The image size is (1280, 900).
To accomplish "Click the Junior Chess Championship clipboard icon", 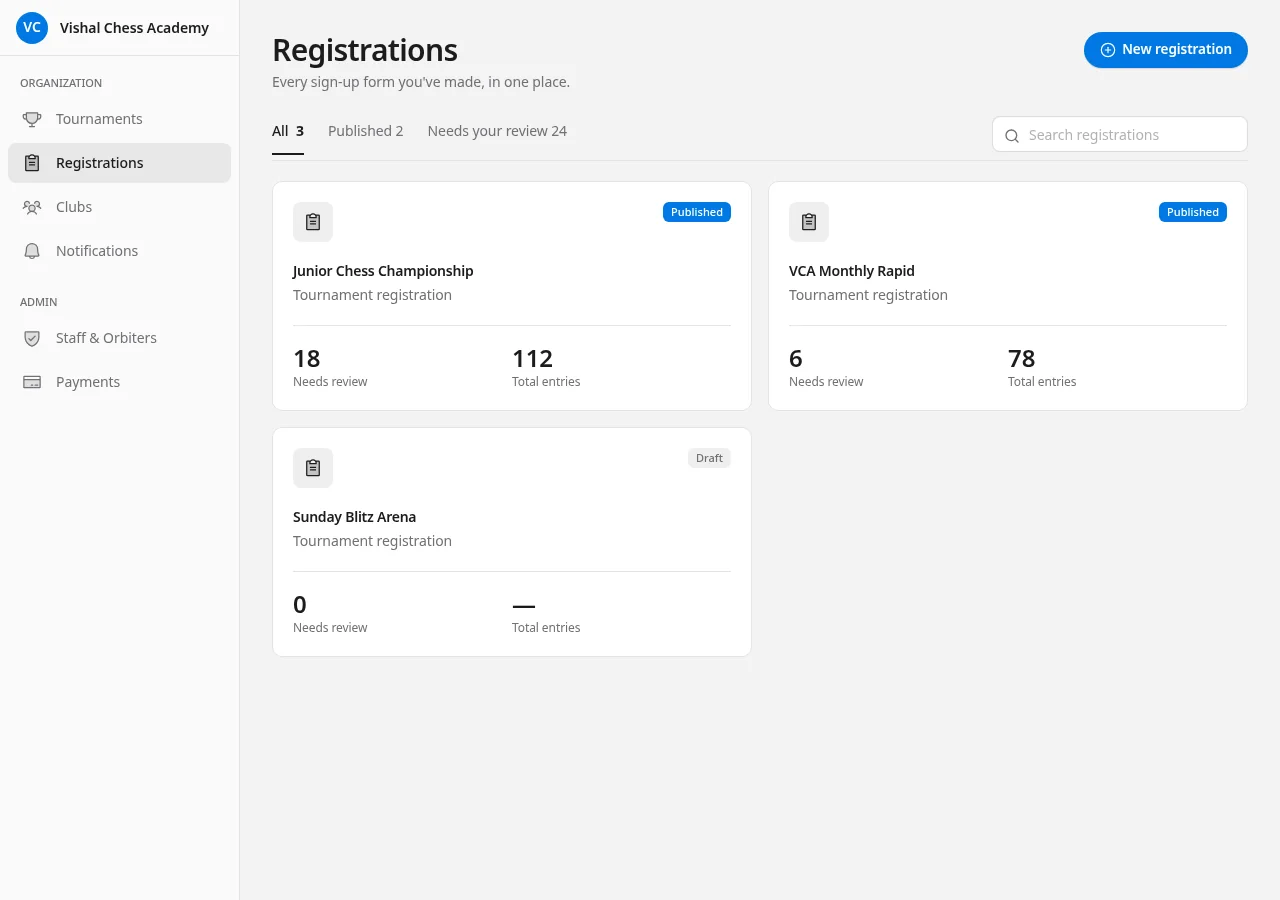I will tap(313, 222).
